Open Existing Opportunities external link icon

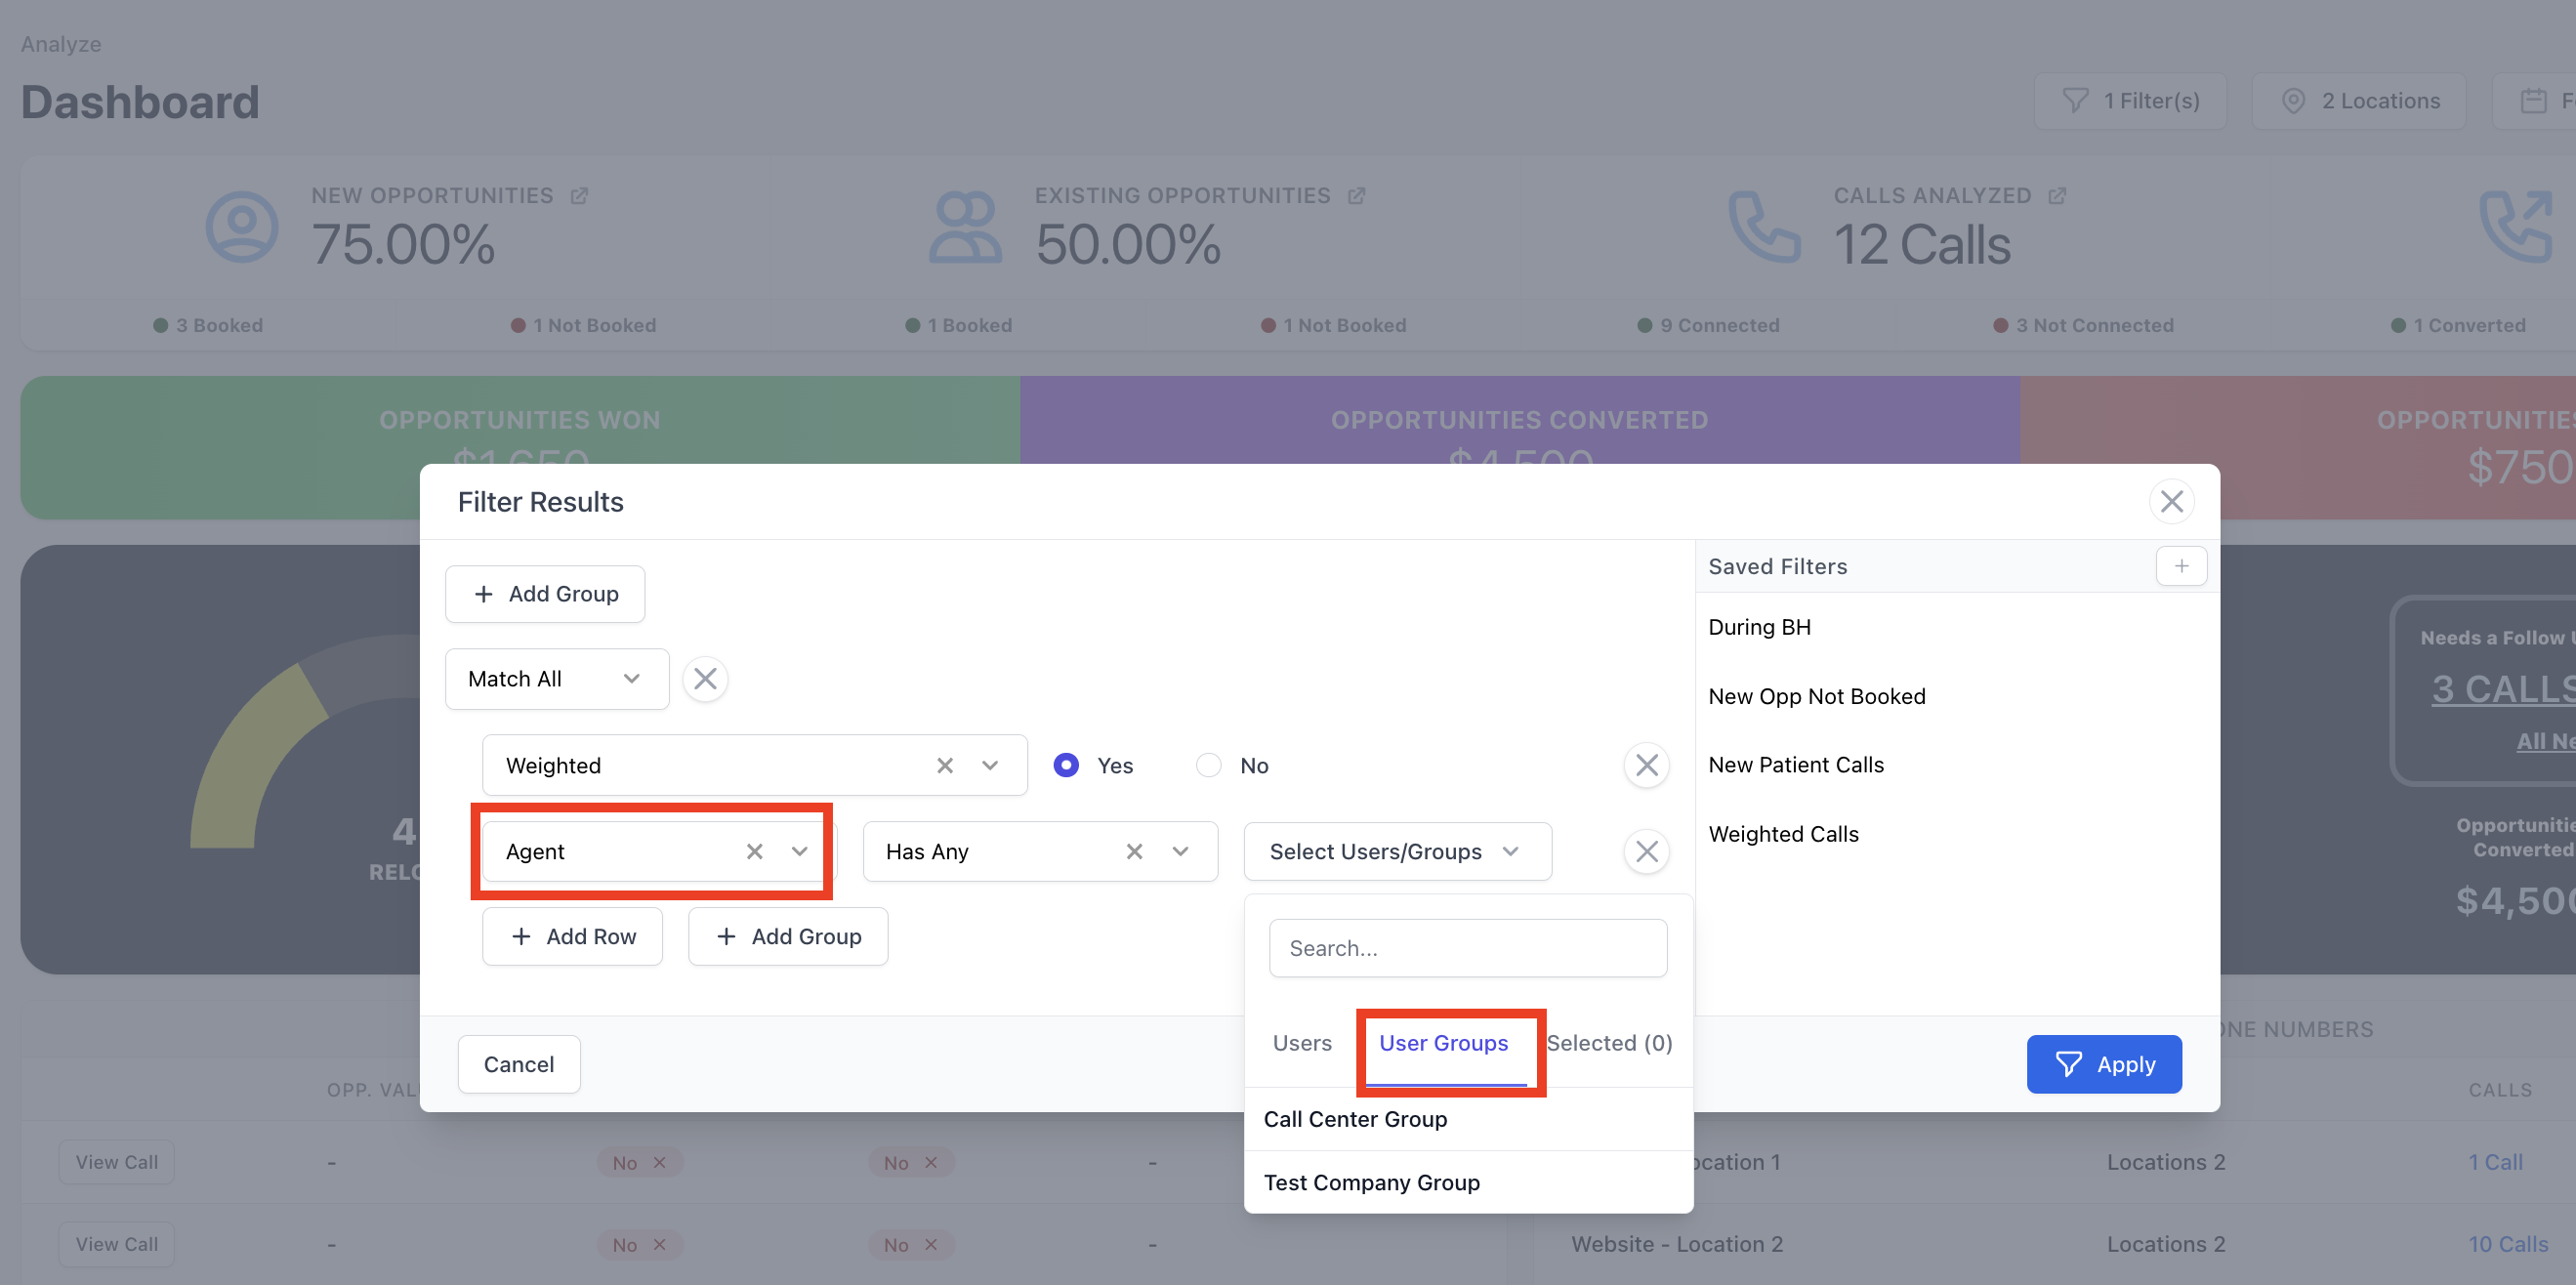tap(1356, 196)
